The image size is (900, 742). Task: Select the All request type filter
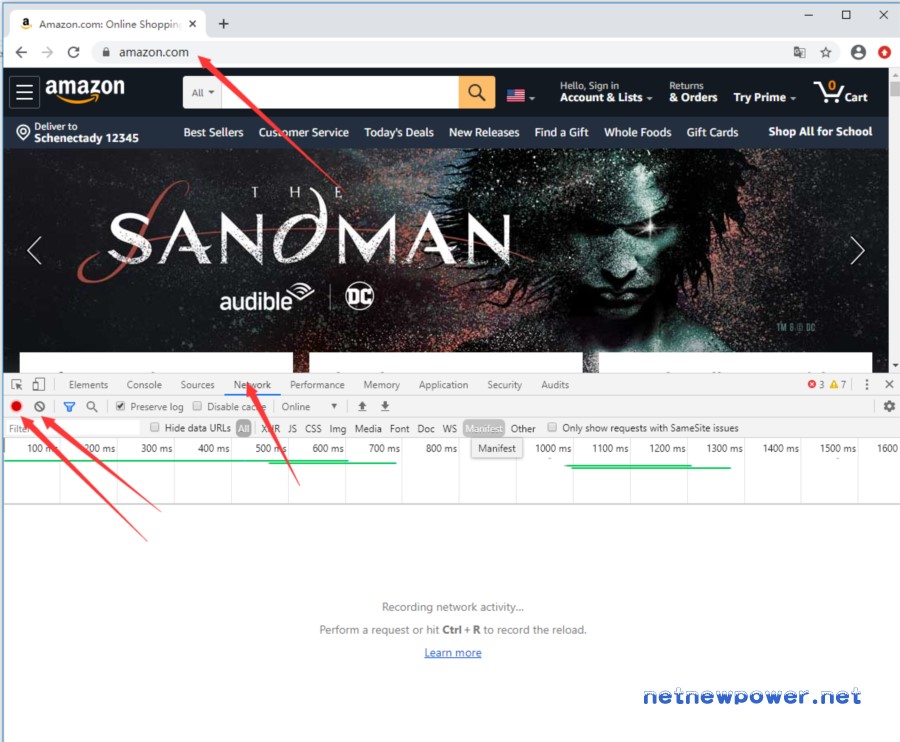[x=243, y=428]
